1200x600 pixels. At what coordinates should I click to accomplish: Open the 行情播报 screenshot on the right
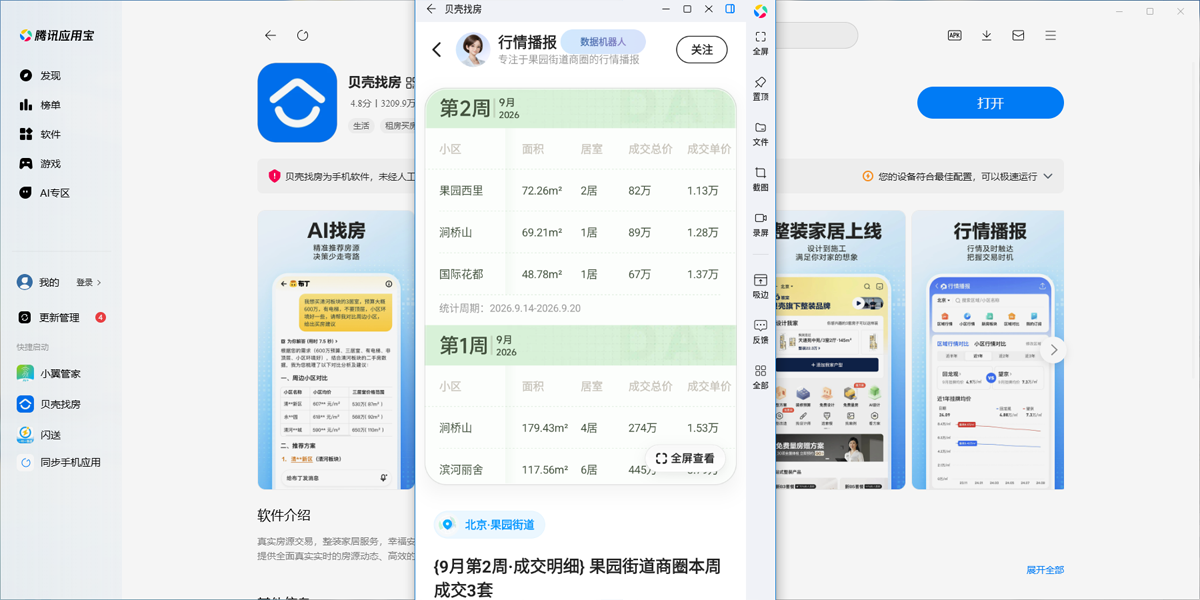coord(988,350)
